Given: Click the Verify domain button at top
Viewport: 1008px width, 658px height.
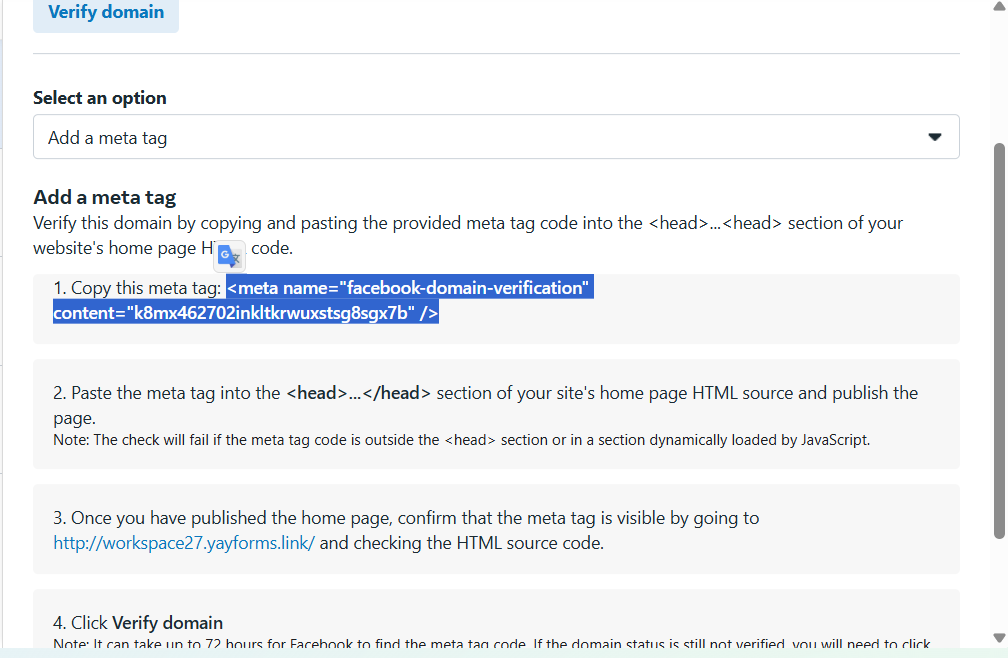Looking at the screenshot, I should (x=106, y=13).
